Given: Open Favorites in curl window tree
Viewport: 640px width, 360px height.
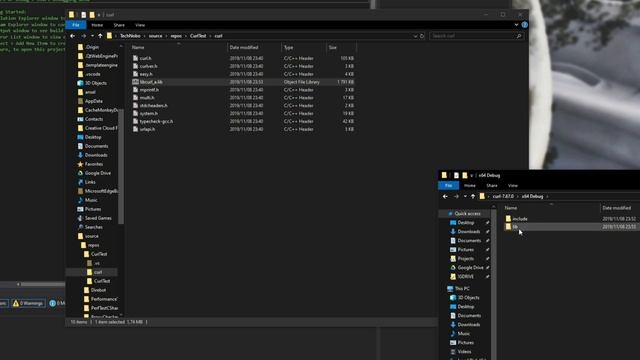Looking at the screenshot, I should (x=93, y=164).
